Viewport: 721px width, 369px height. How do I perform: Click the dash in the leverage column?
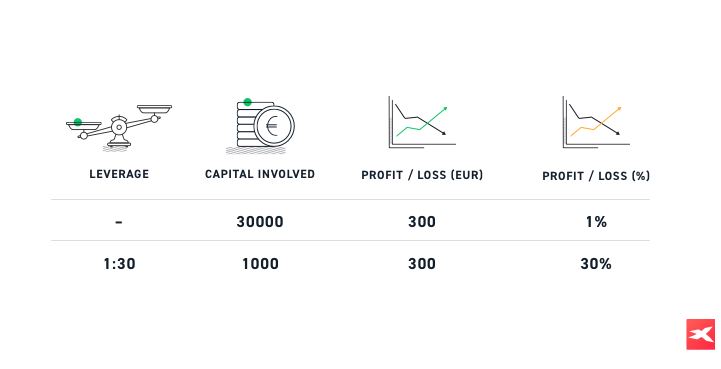pos(119,223)
